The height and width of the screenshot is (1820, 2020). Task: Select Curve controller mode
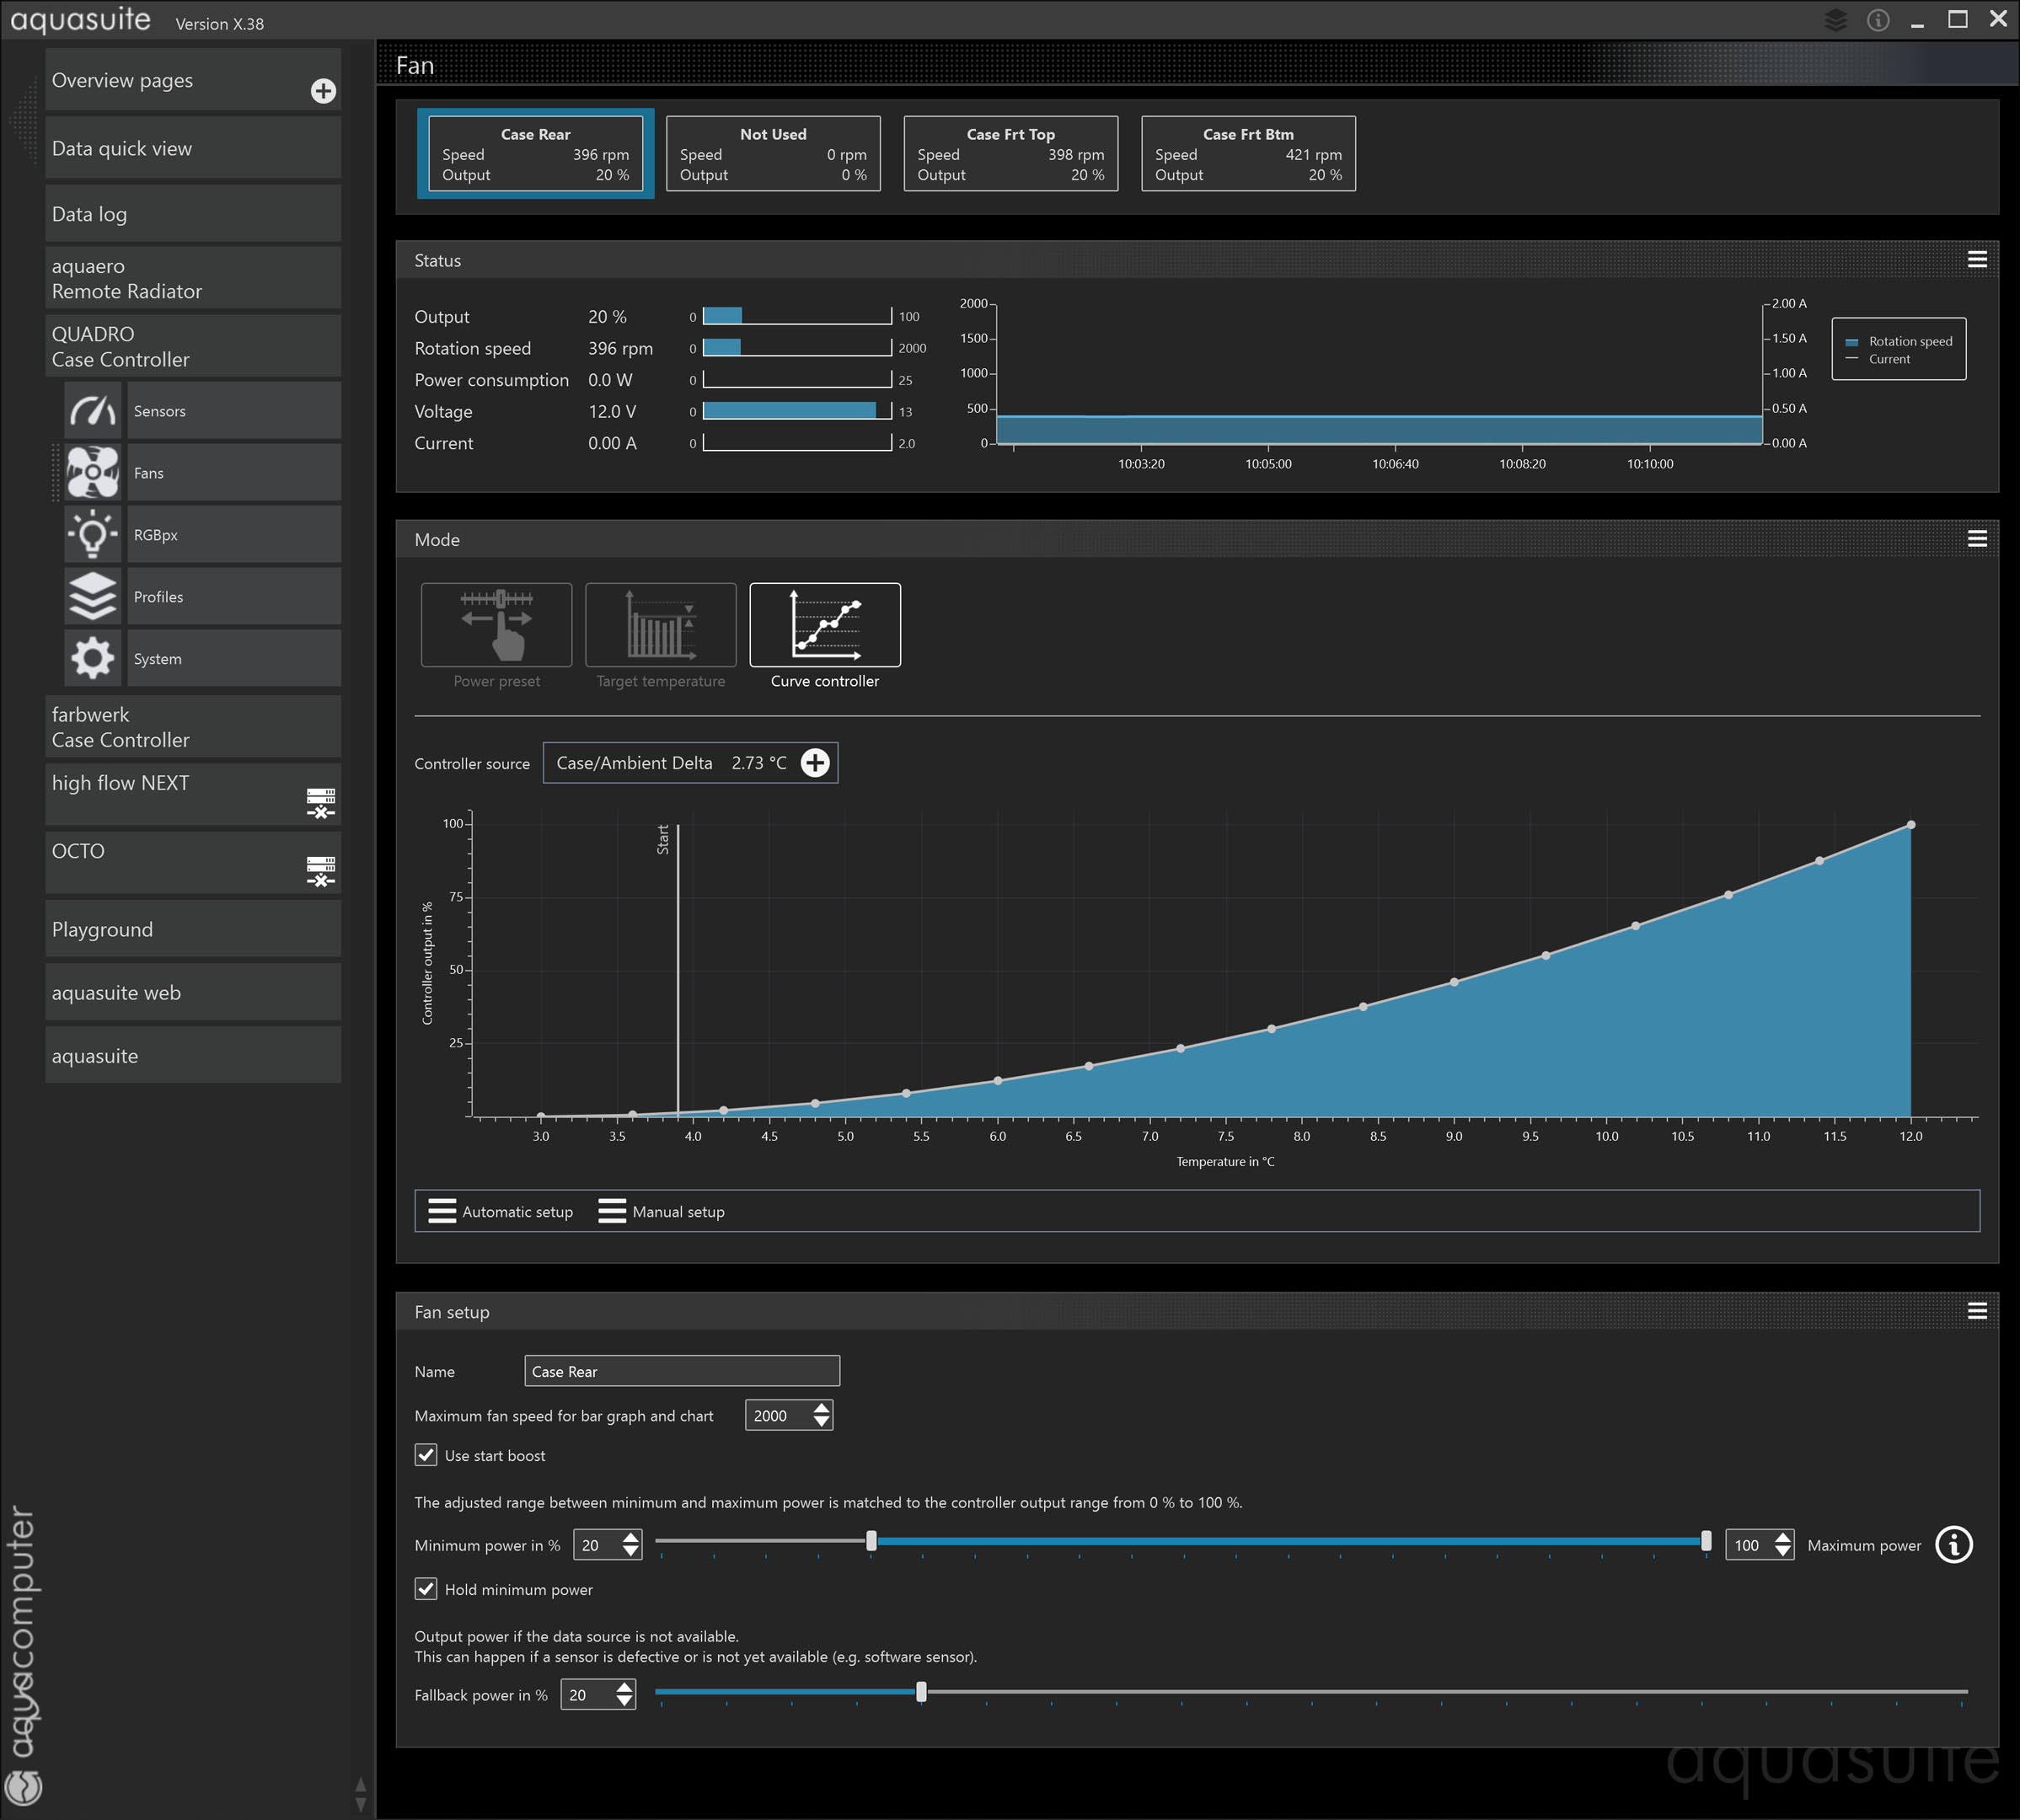[824, 626]
